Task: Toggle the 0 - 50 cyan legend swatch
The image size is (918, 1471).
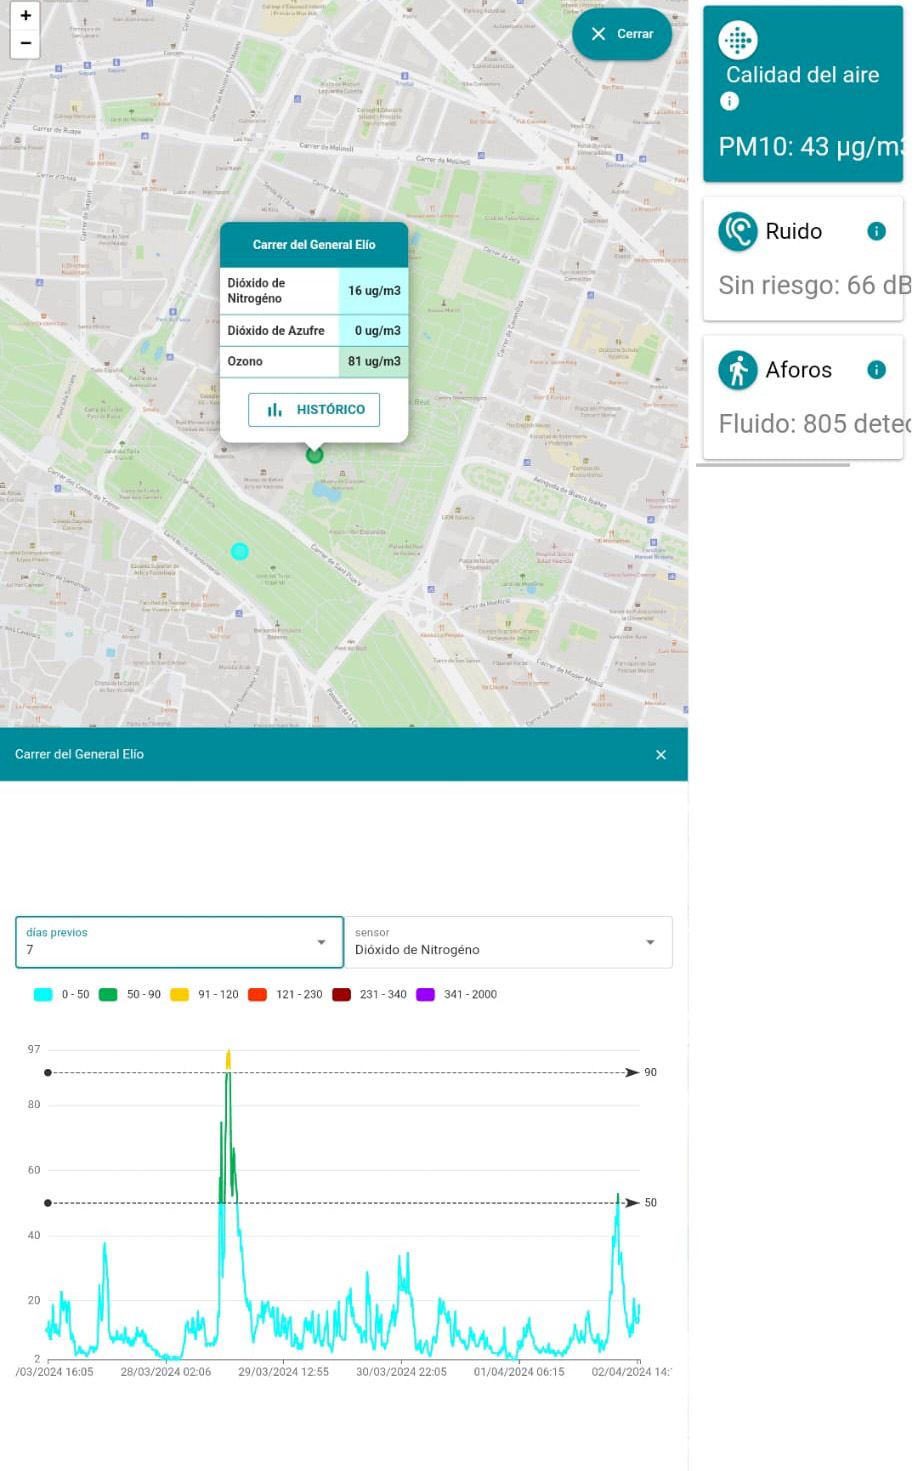Action: 43,995
